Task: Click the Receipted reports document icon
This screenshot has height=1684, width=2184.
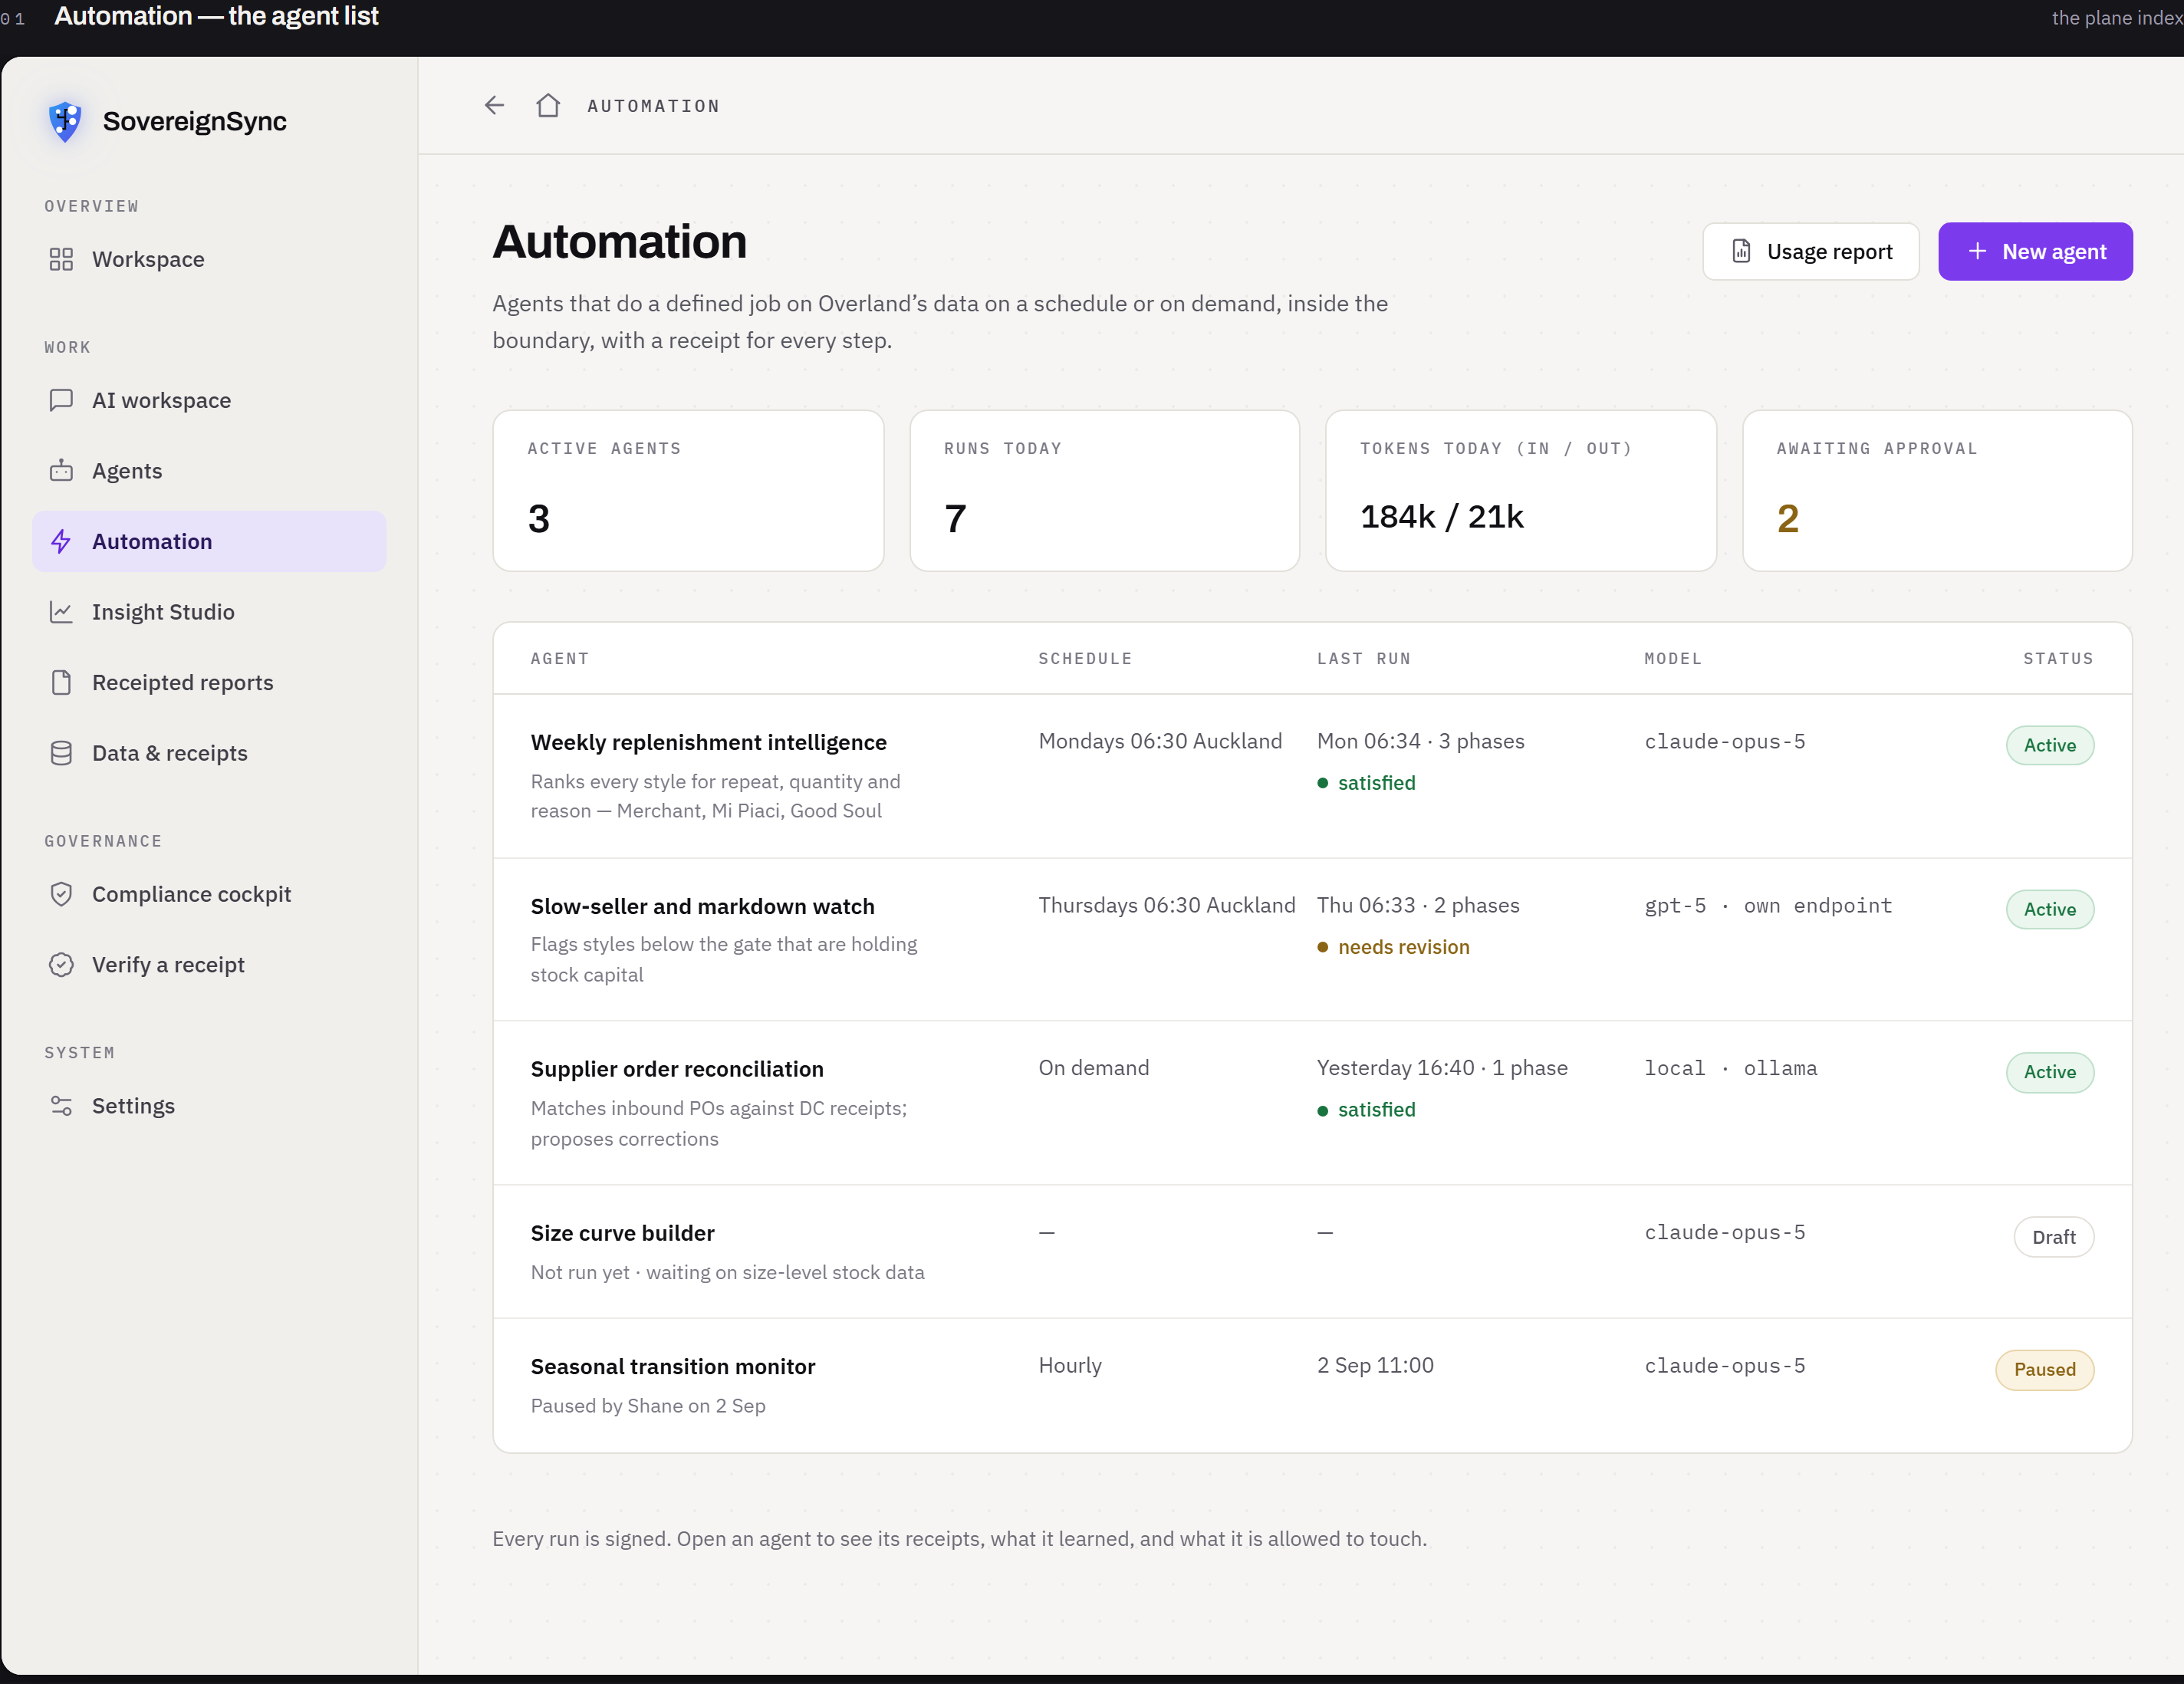Action: [61, 682]
